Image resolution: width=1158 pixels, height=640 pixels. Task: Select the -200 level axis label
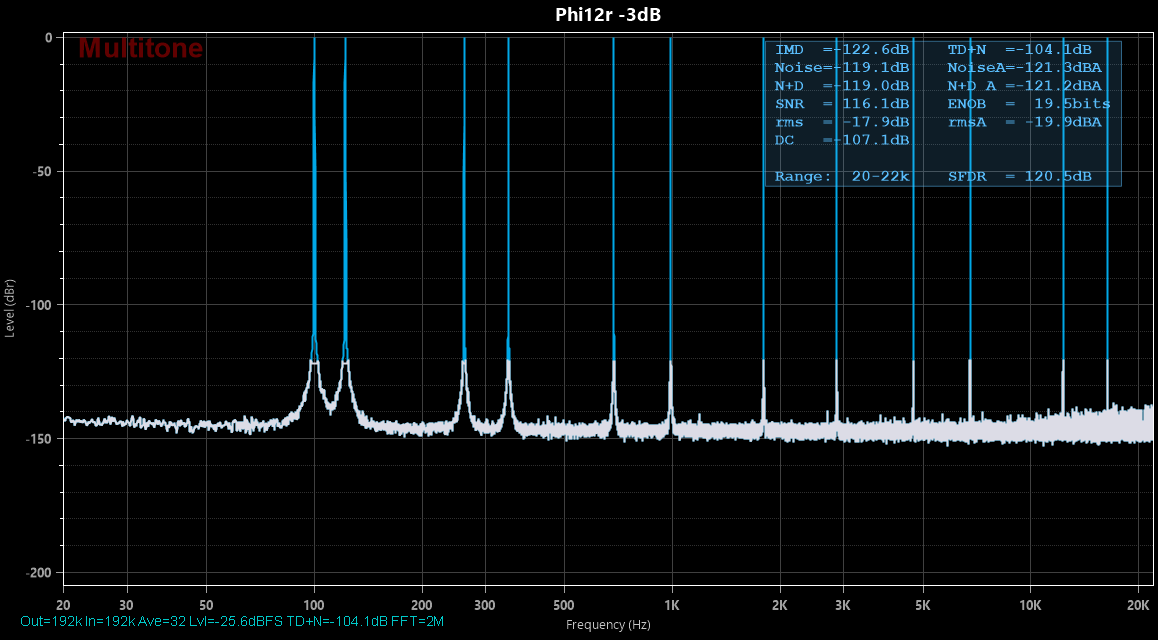coord(39,573)
